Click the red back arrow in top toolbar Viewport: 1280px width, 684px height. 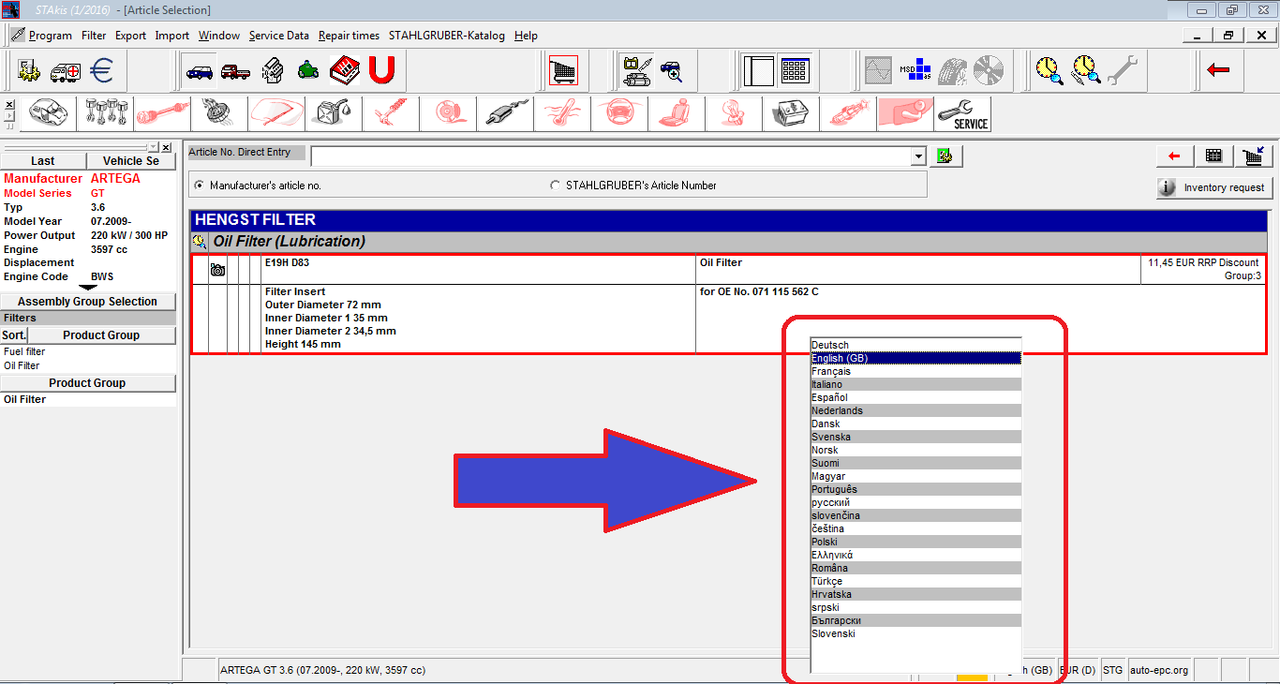click(x=1218, y=71)
